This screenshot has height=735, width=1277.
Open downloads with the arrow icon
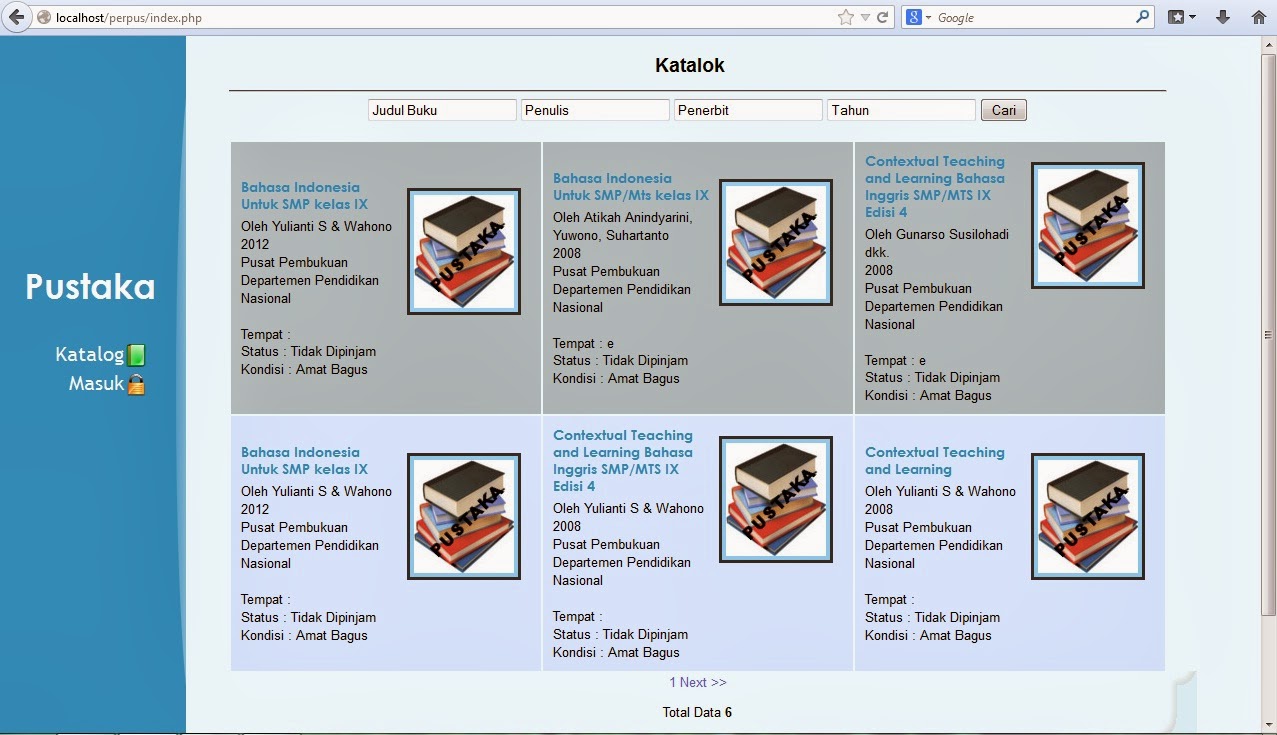pyautogui.click(x=1222, y=17)
